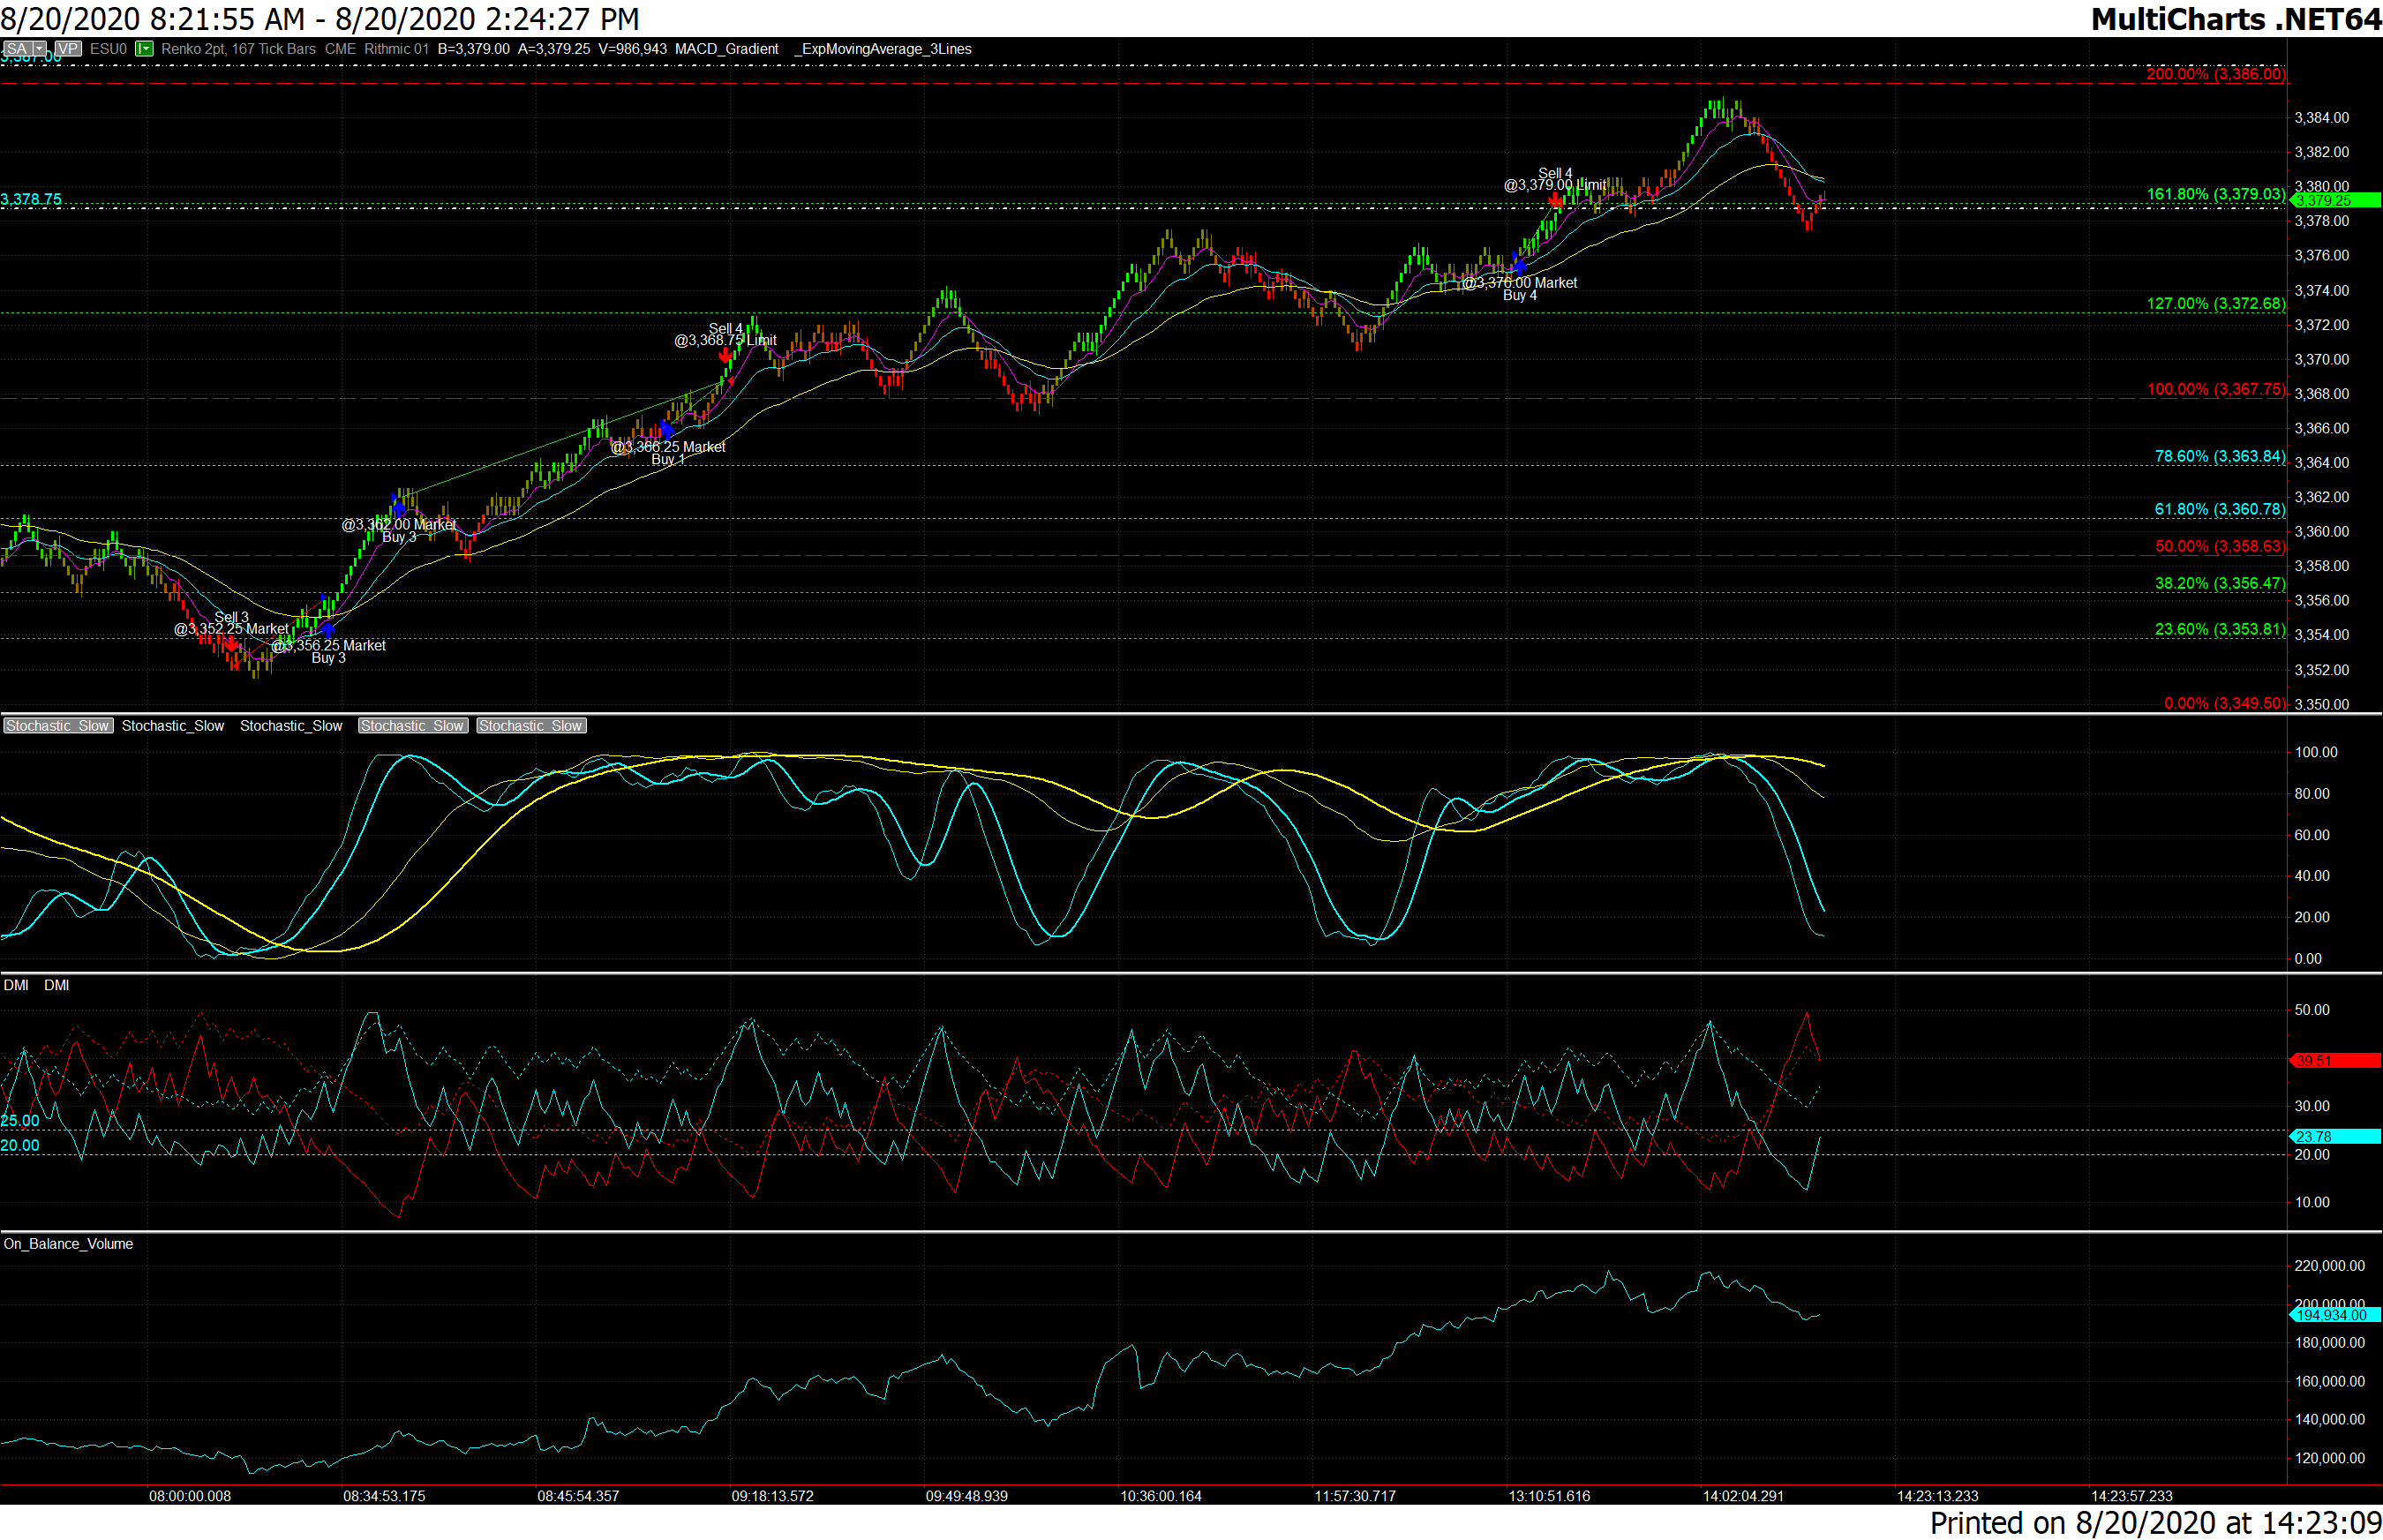Viewport: 2383px width, 1540px height.
Task: Click the 13:10:51.616 time axis label
Action: (1549, 1496)
